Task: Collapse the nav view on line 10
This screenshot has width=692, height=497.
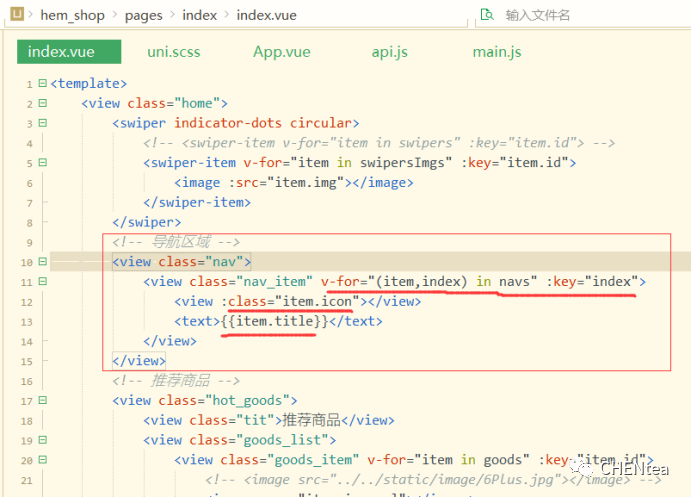Action: (42, 262)
